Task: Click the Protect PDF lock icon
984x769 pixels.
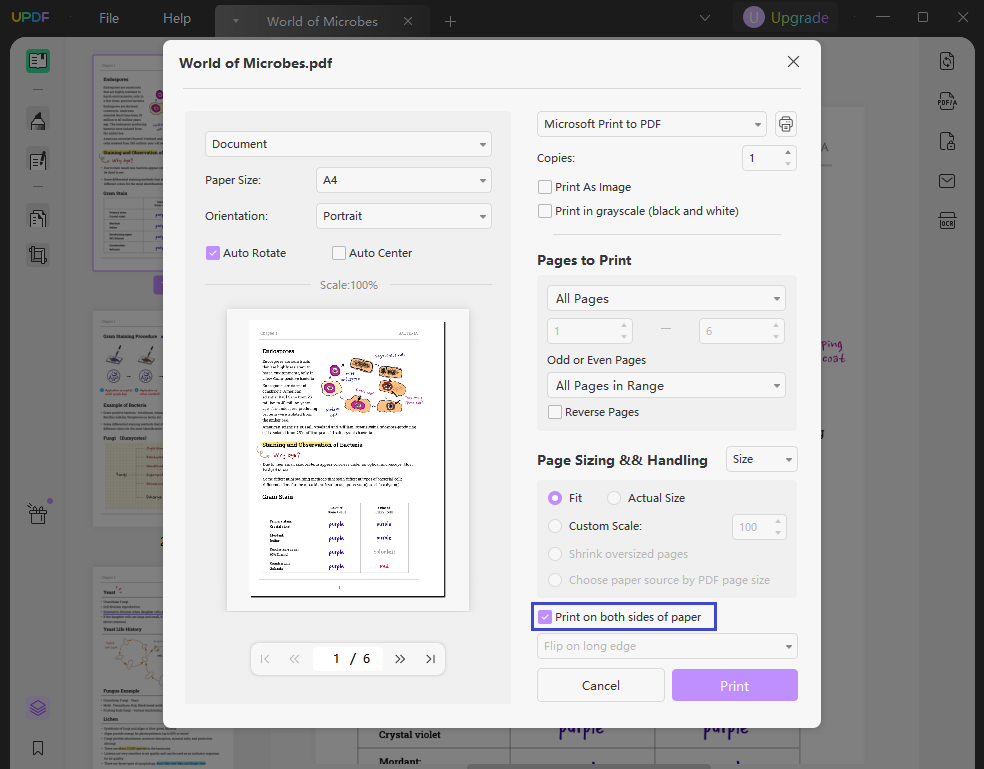Action: click(947, 141)
